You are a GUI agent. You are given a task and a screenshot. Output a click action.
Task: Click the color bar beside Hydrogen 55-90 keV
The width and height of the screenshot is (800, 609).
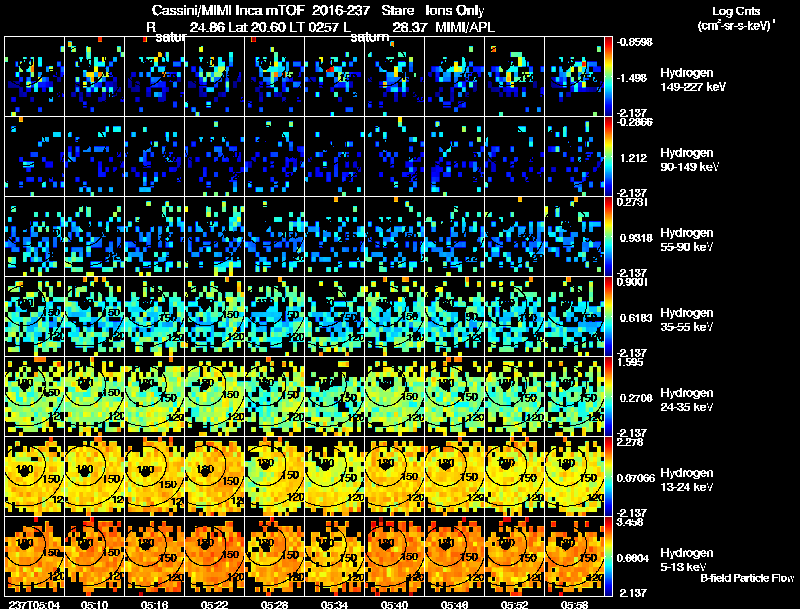(x=608, y=237)
